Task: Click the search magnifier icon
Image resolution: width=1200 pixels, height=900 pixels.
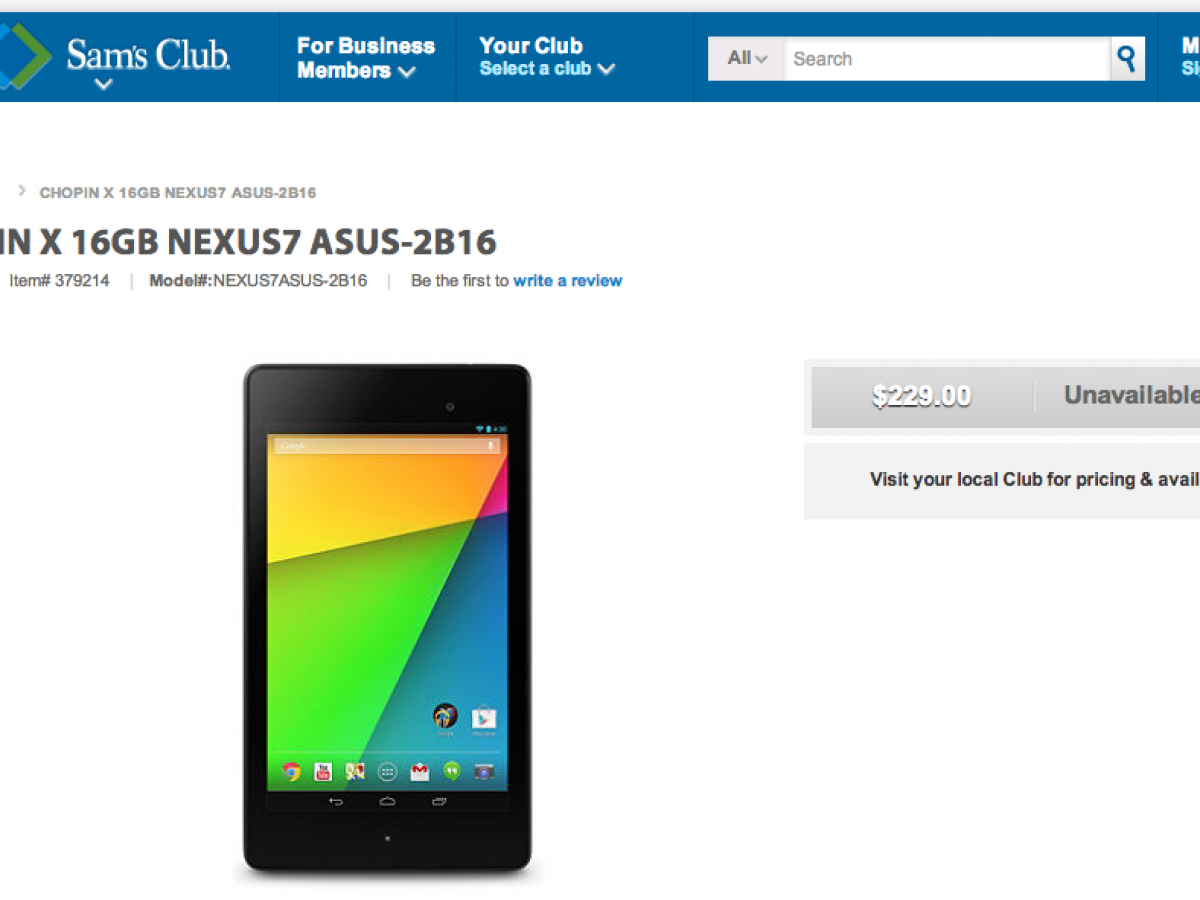Action: point(1127,59)
